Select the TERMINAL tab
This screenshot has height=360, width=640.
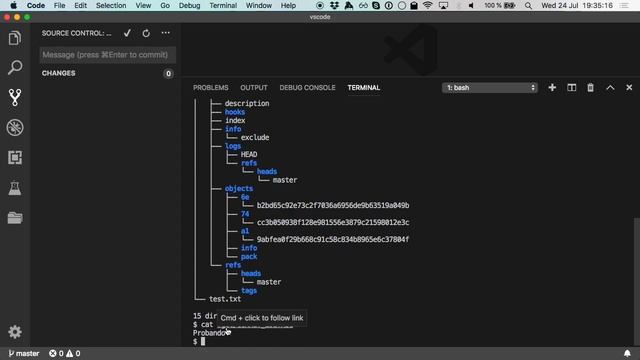(364, 88)
